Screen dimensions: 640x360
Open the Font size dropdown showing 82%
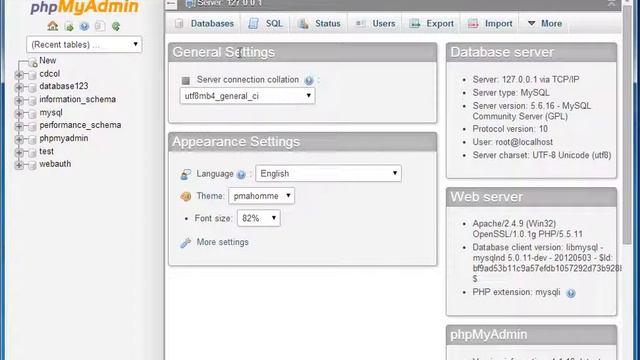pos(259,218)
